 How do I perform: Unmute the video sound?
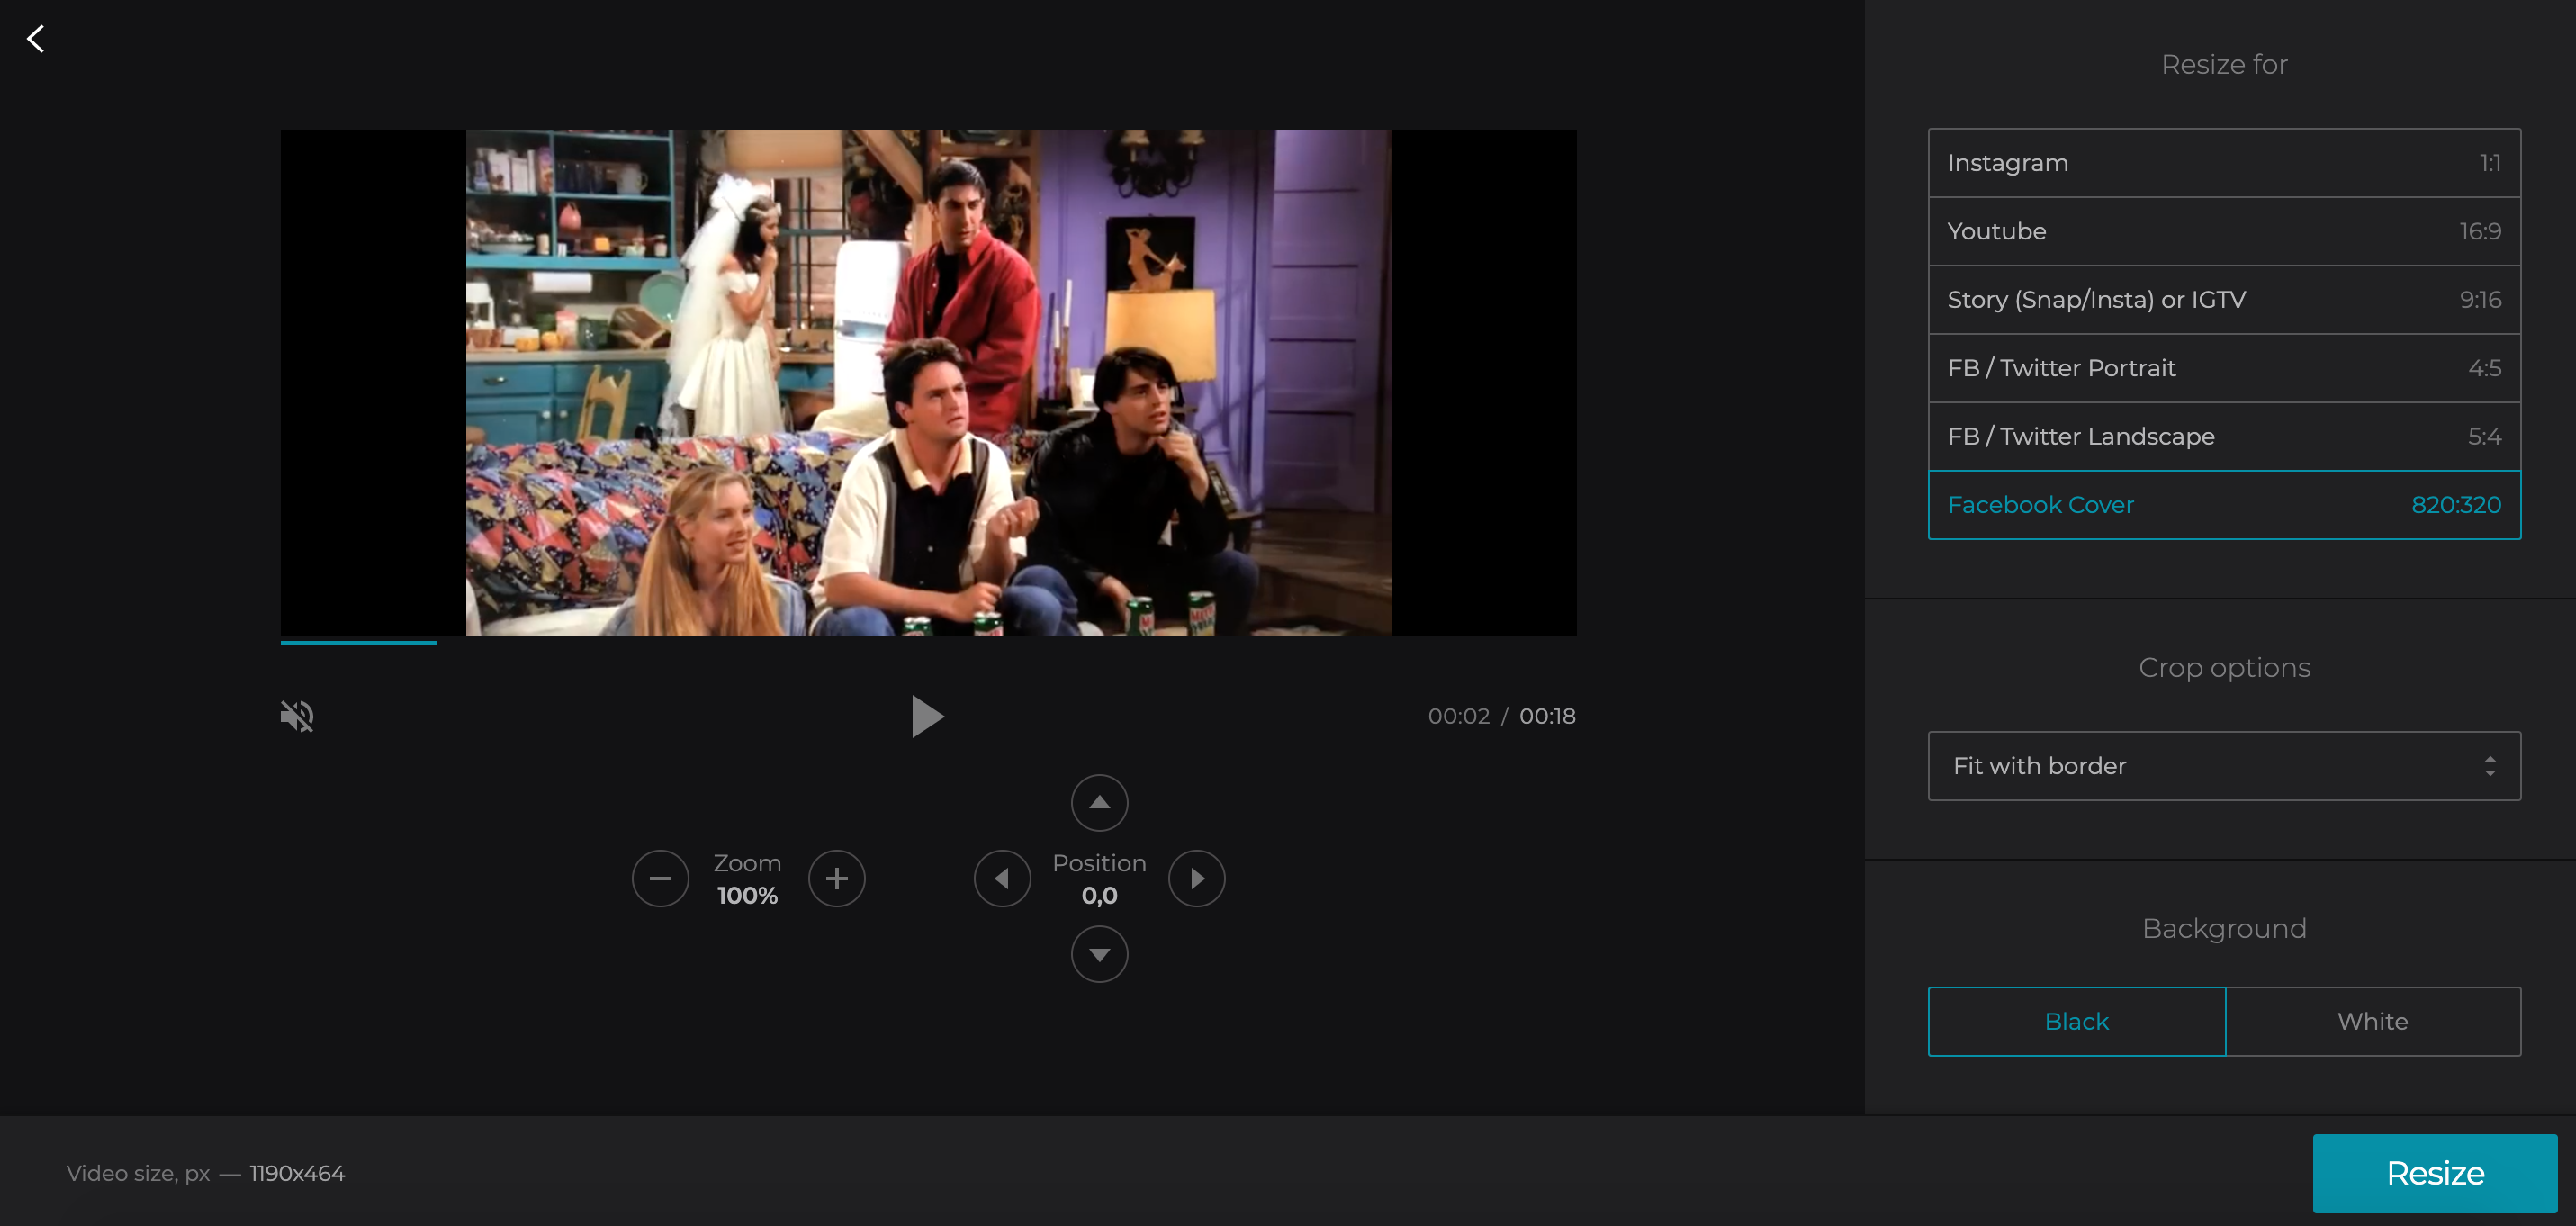(296, 716)
